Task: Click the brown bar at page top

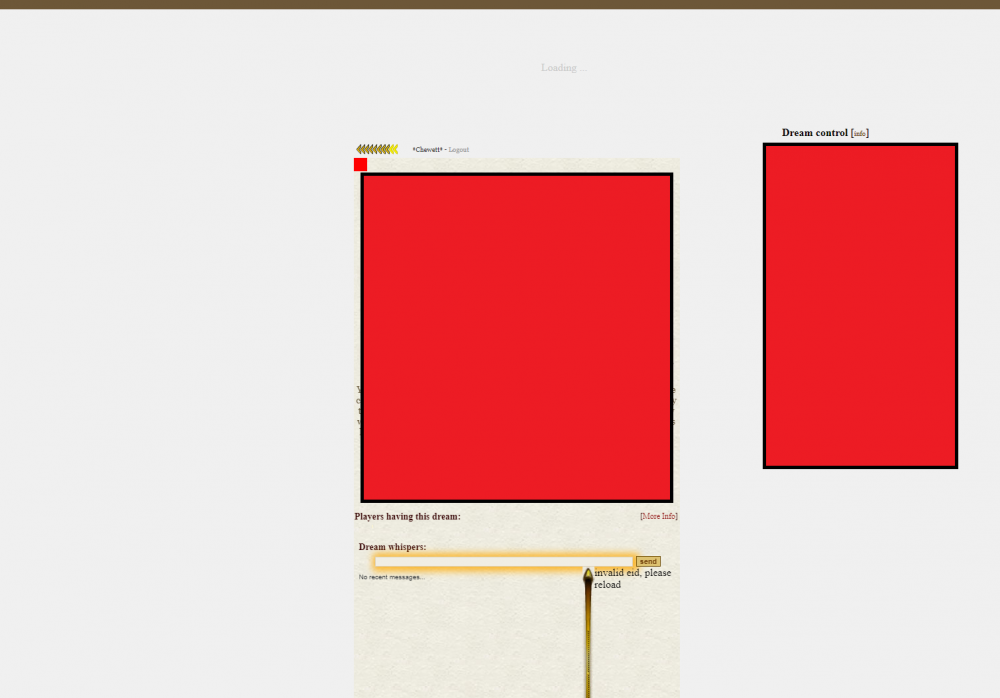Action: pos(500,4)
